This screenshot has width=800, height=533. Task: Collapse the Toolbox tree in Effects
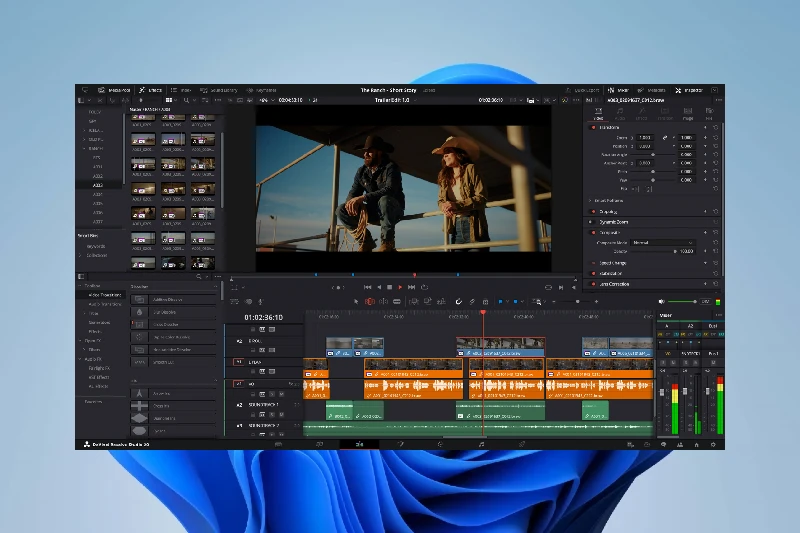(80, 286)
